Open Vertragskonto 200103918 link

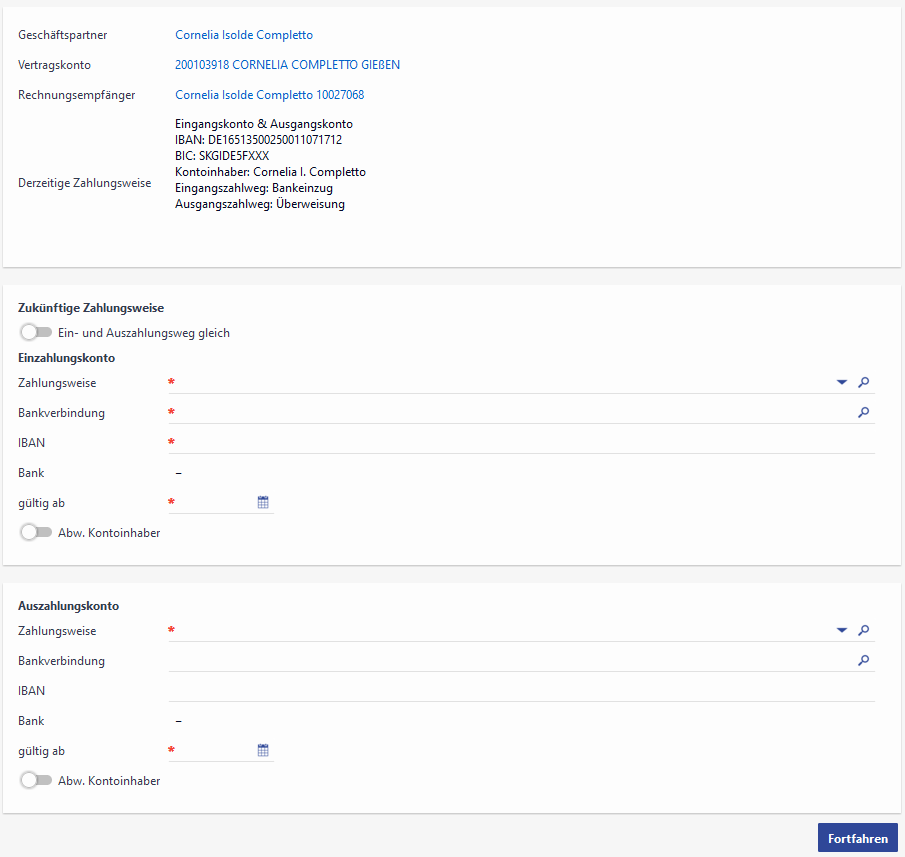point(287,65)
